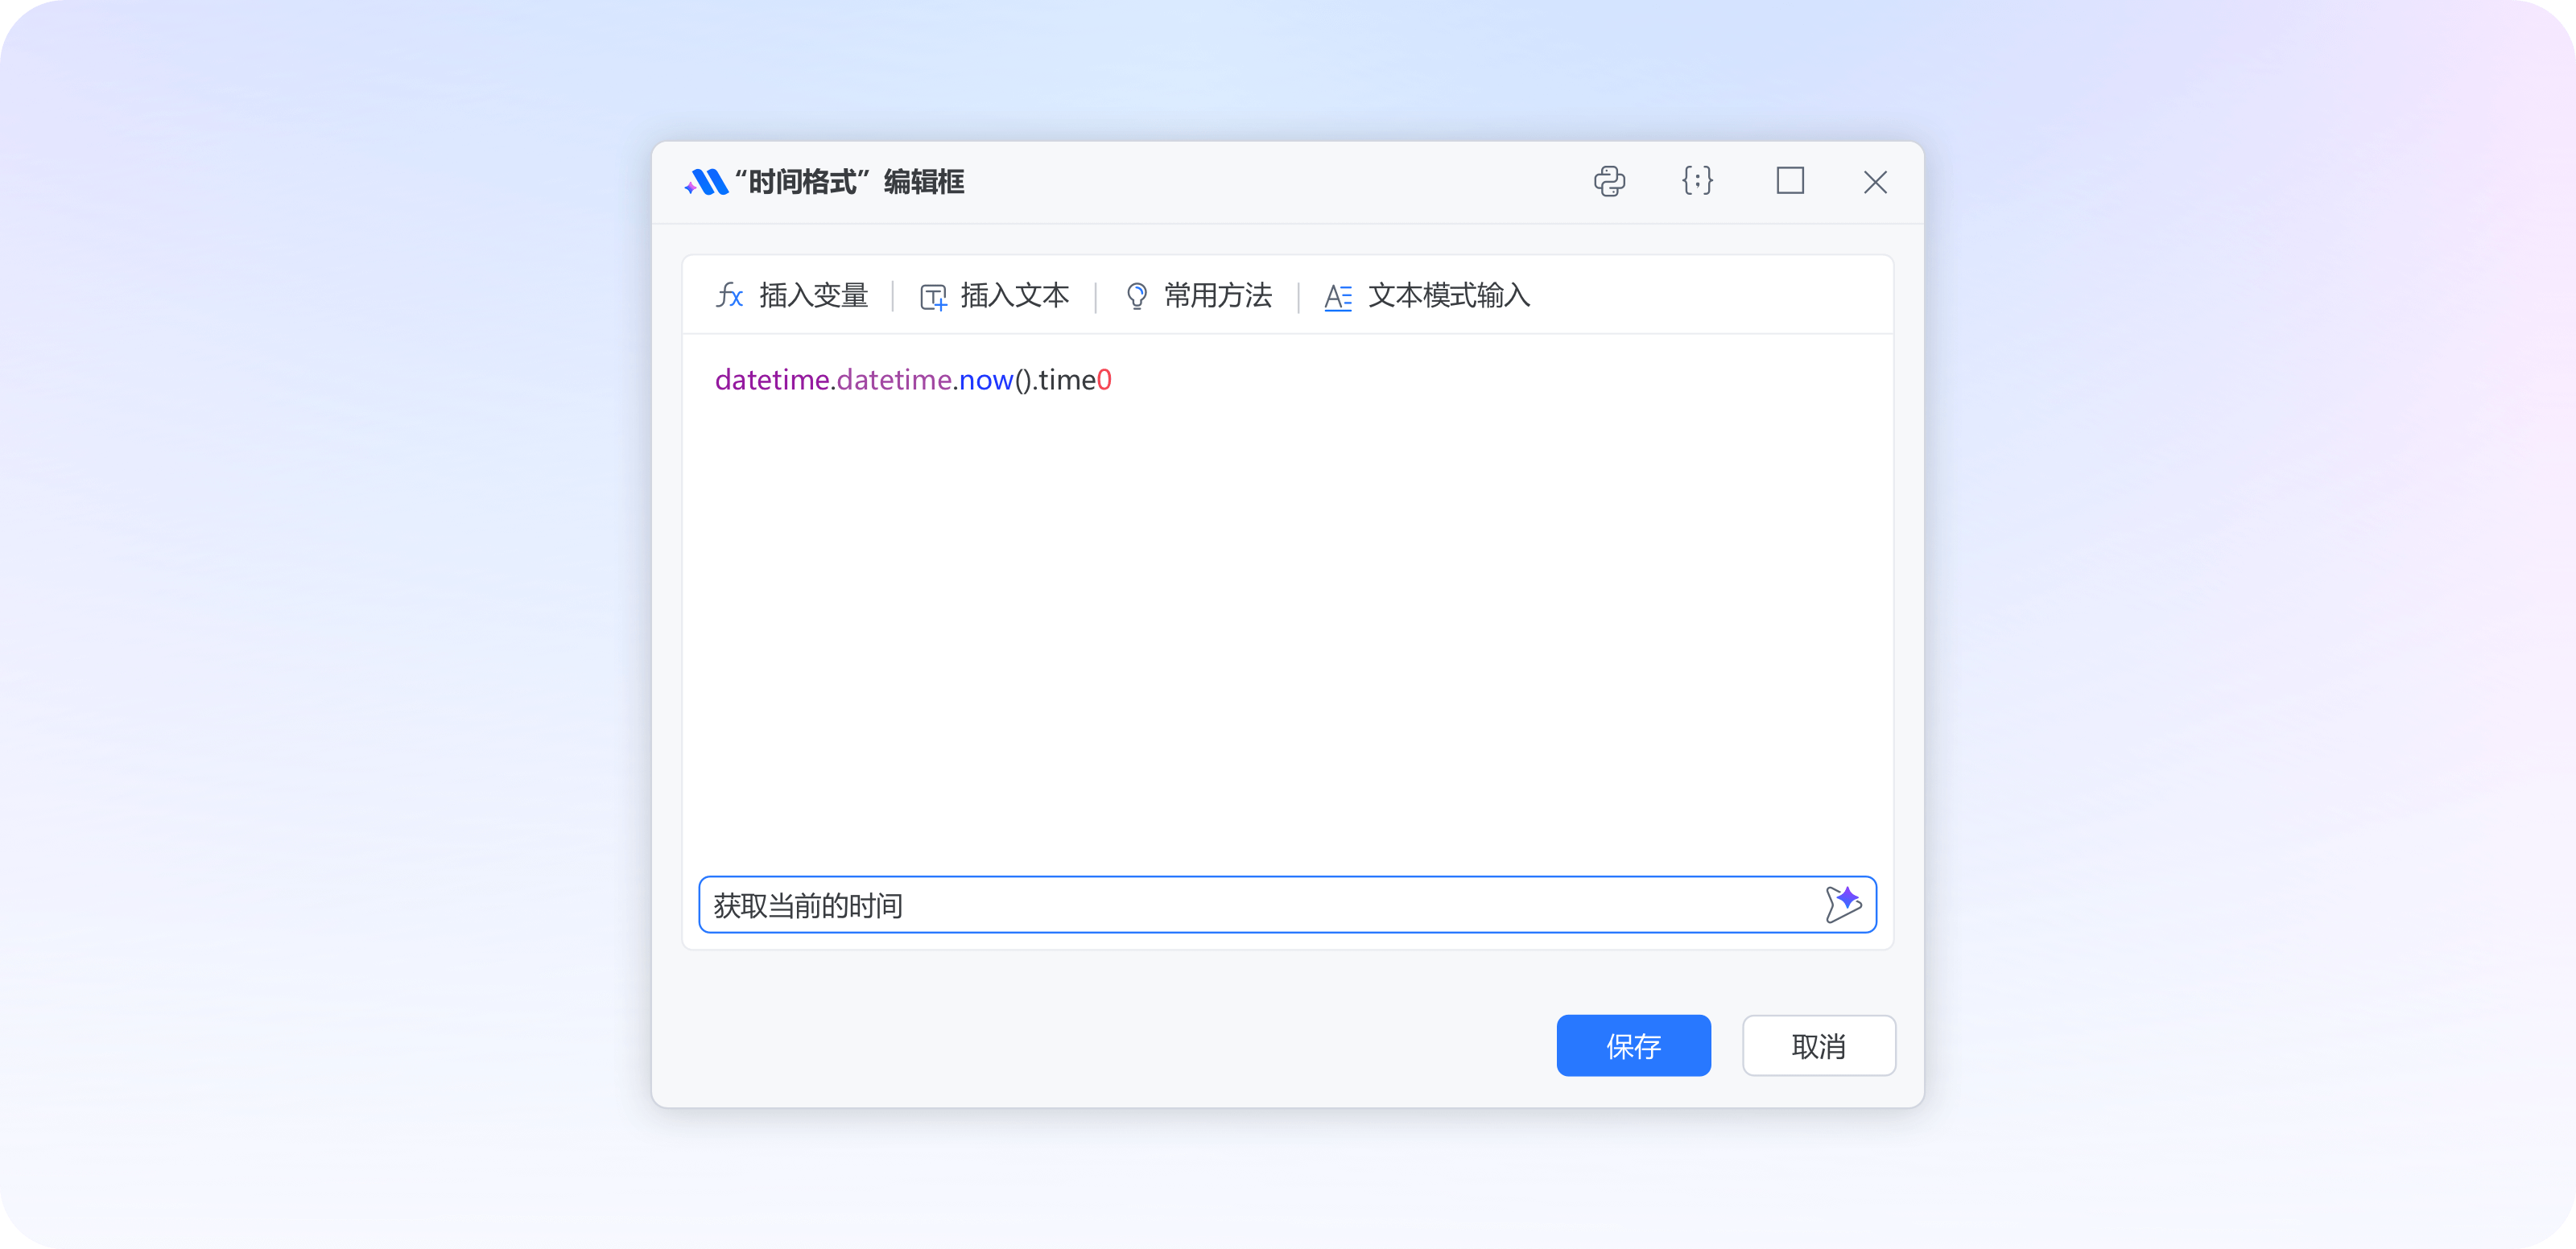The width and height of the screenshot is (2576, 1249).
Task: Maximize the 时间格式 editor dialog
Action: (1789, 182)
